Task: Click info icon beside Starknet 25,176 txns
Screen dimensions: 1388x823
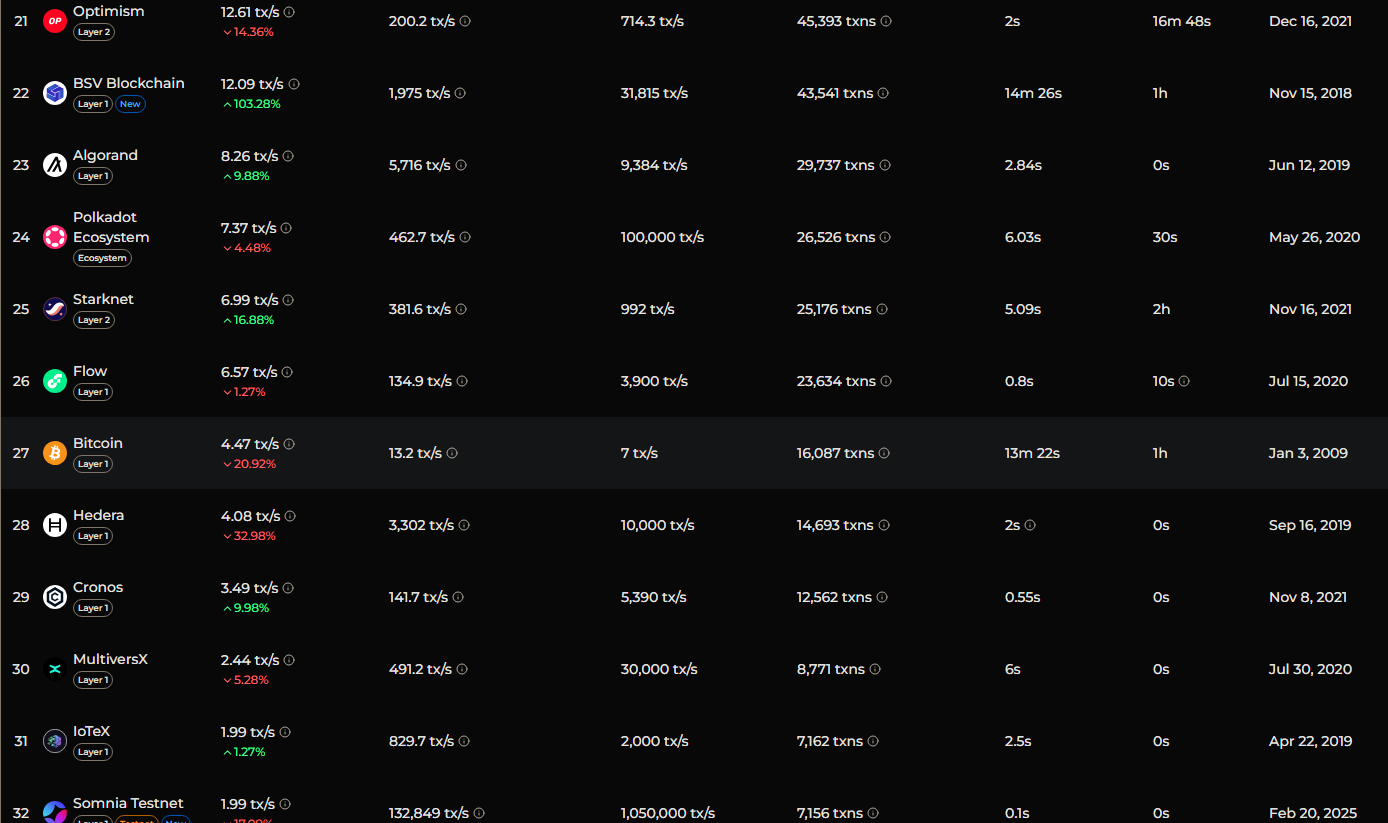Action: click(x=882, y=309)
